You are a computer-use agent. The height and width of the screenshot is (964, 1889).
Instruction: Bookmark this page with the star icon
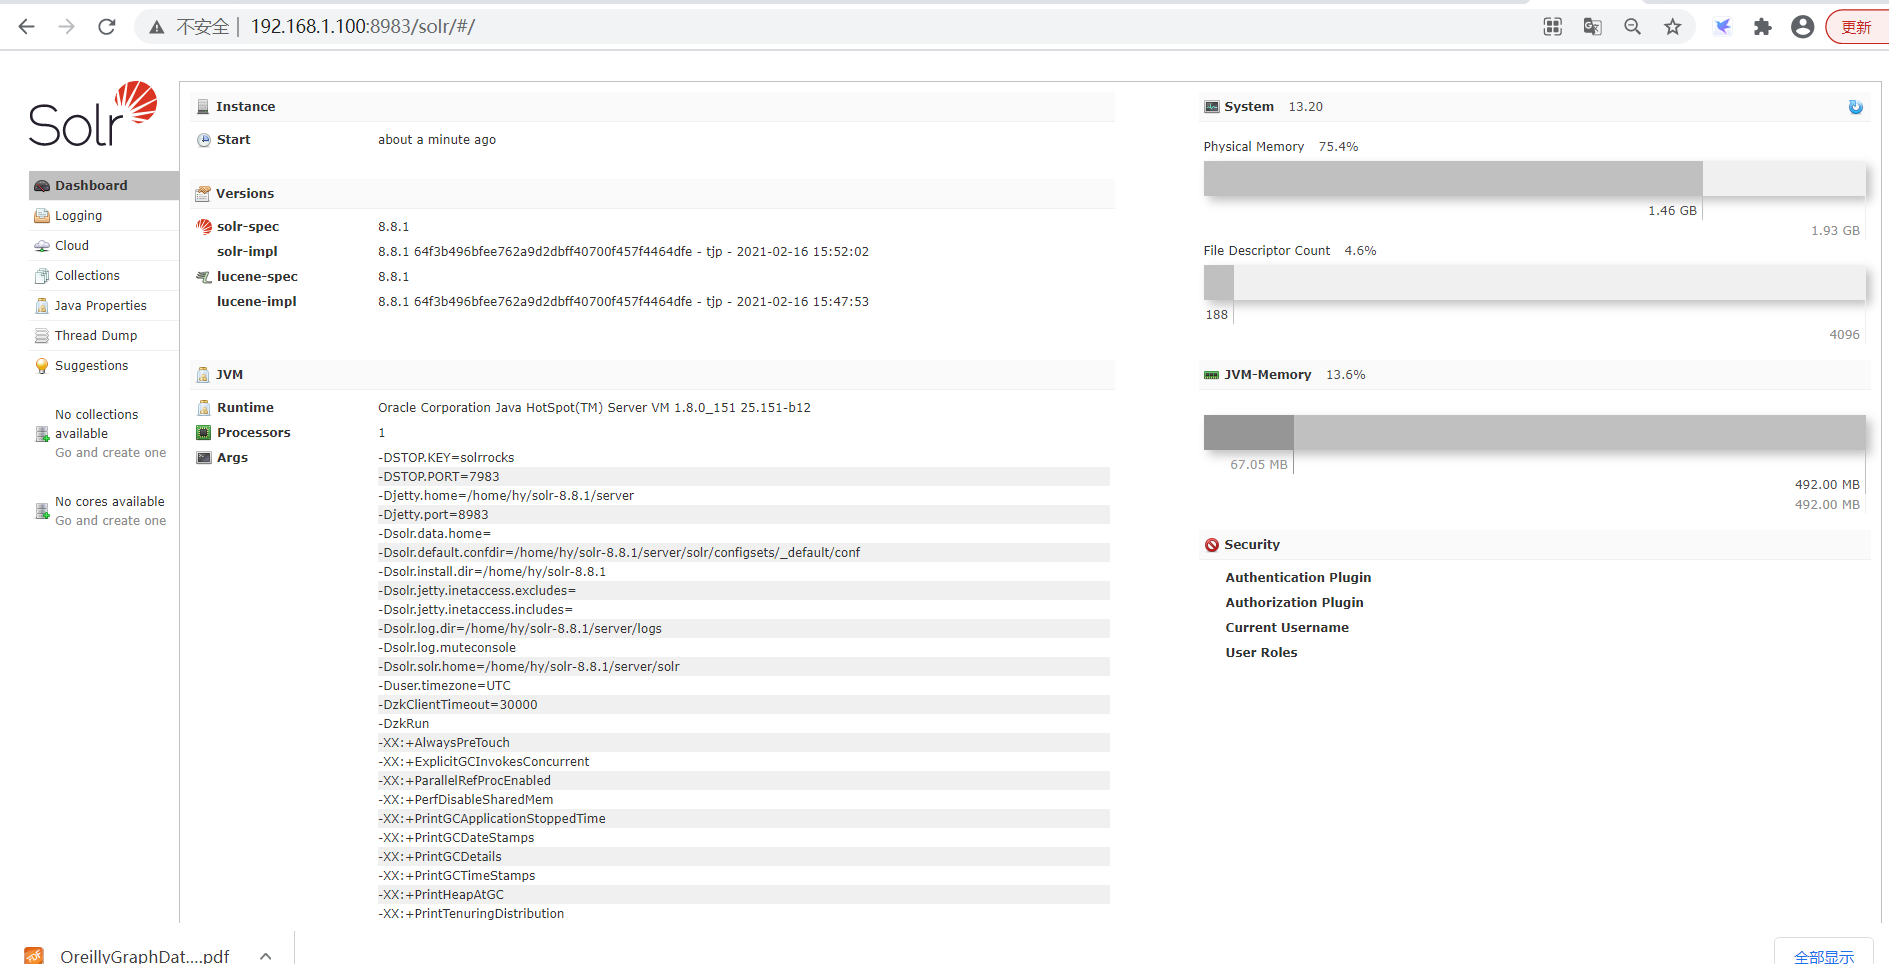pos(1673,27)
